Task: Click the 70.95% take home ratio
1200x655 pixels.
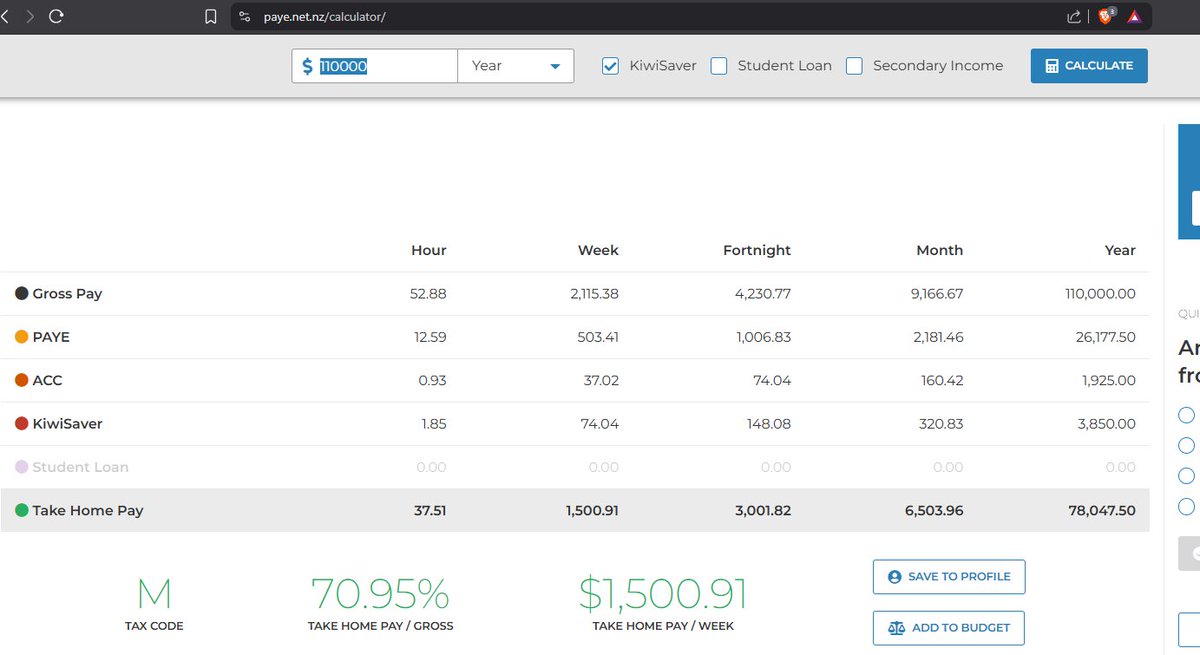Action: (380, 595)
